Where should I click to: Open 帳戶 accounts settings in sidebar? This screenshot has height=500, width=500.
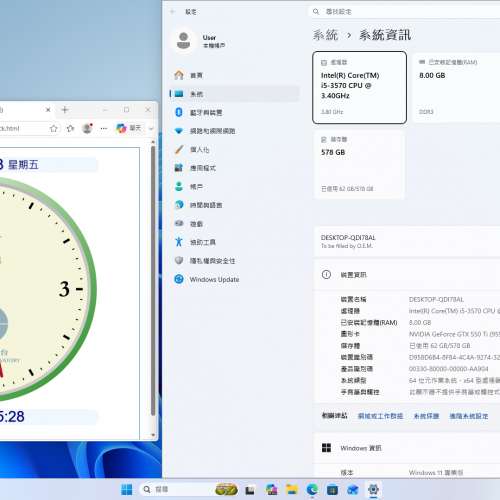(x=234, y=187)
